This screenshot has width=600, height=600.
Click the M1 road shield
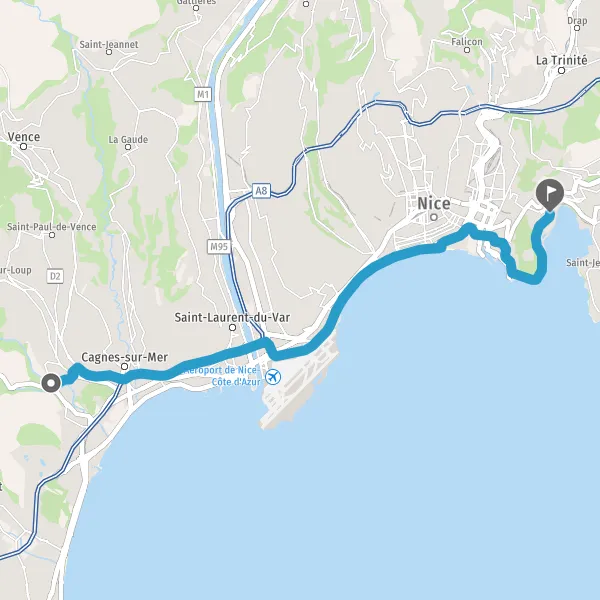coord(203,94)
